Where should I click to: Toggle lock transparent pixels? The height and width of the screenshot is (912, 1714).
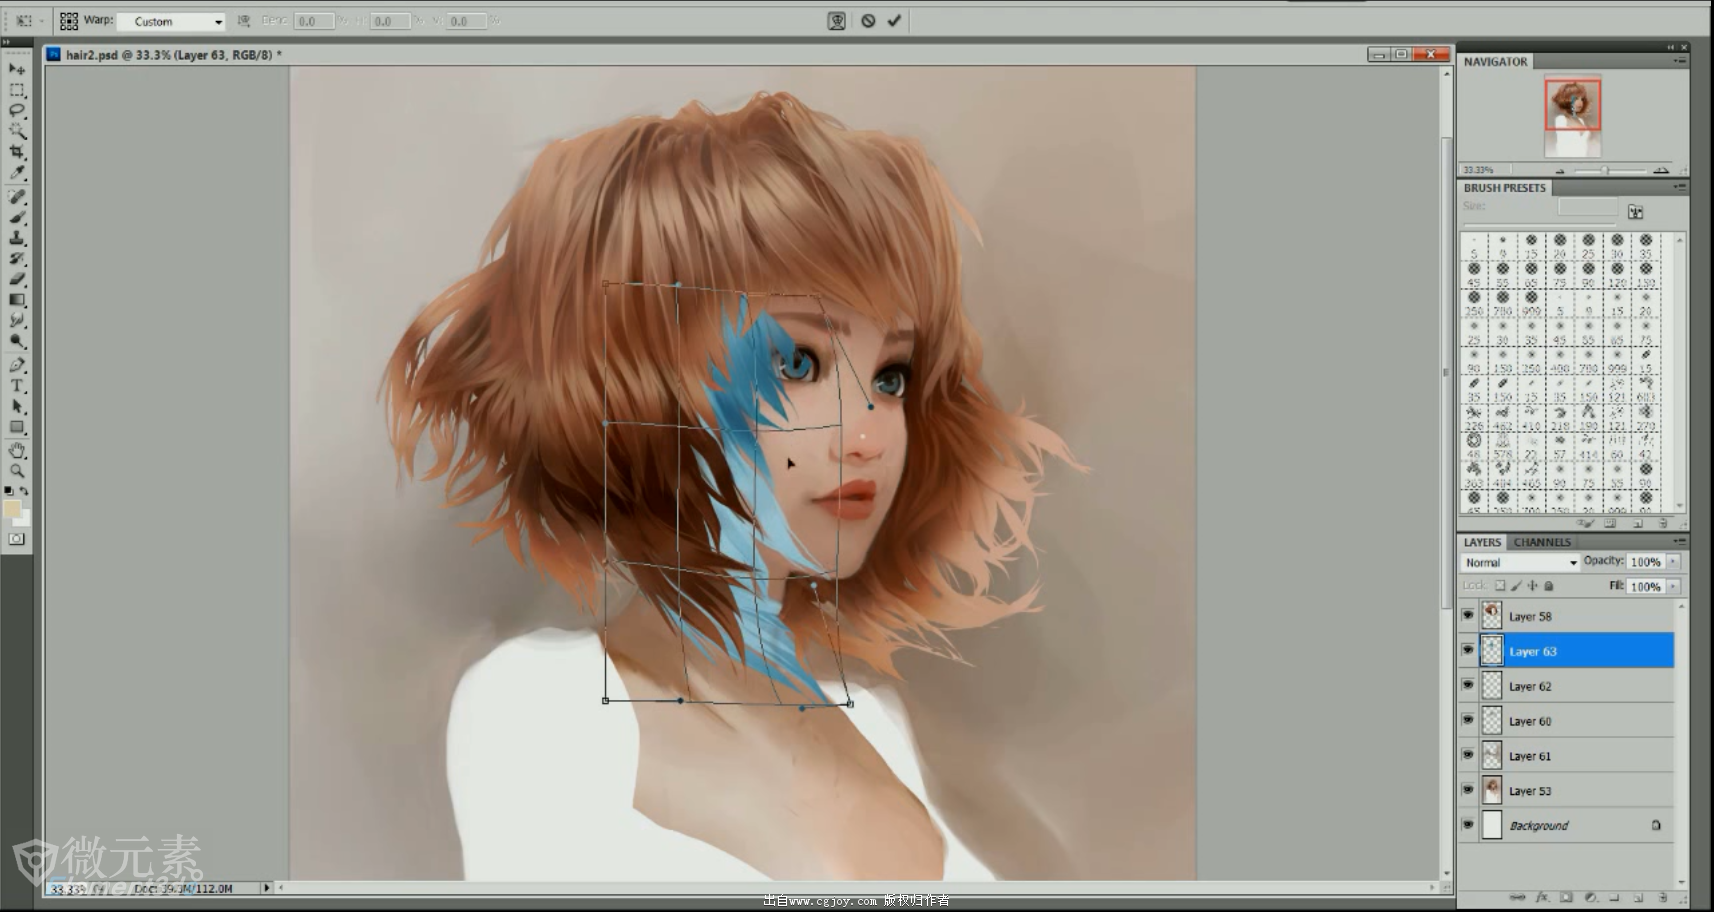click(1500, 586)
